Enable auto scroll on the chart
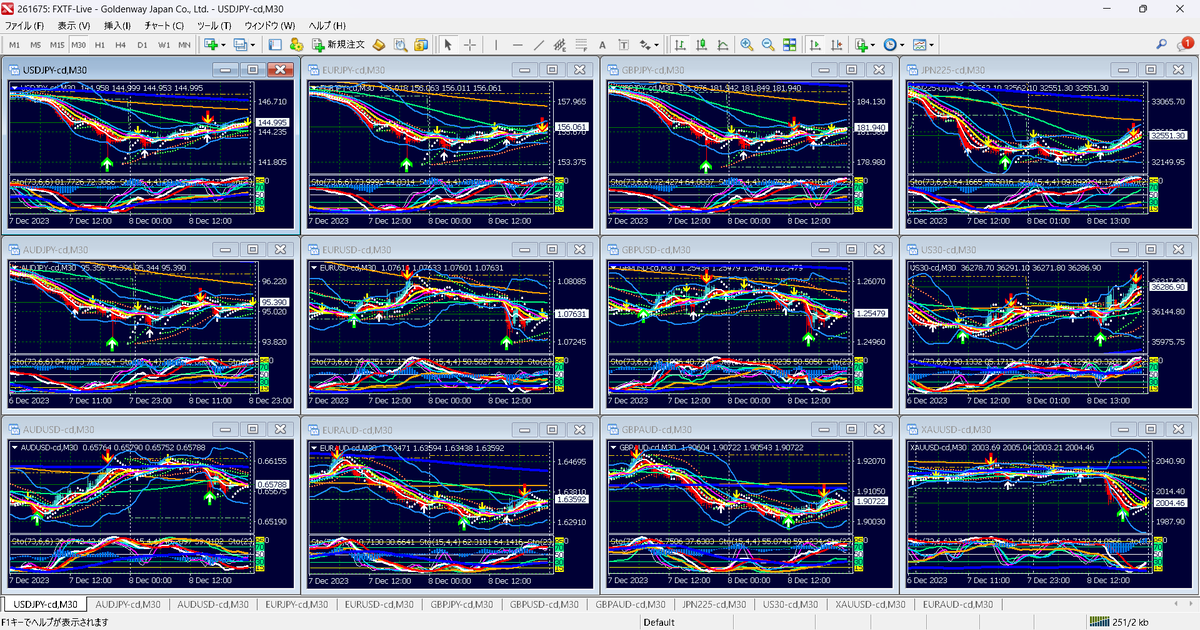This screenshot has height=630, width=1200. point(815,44)
